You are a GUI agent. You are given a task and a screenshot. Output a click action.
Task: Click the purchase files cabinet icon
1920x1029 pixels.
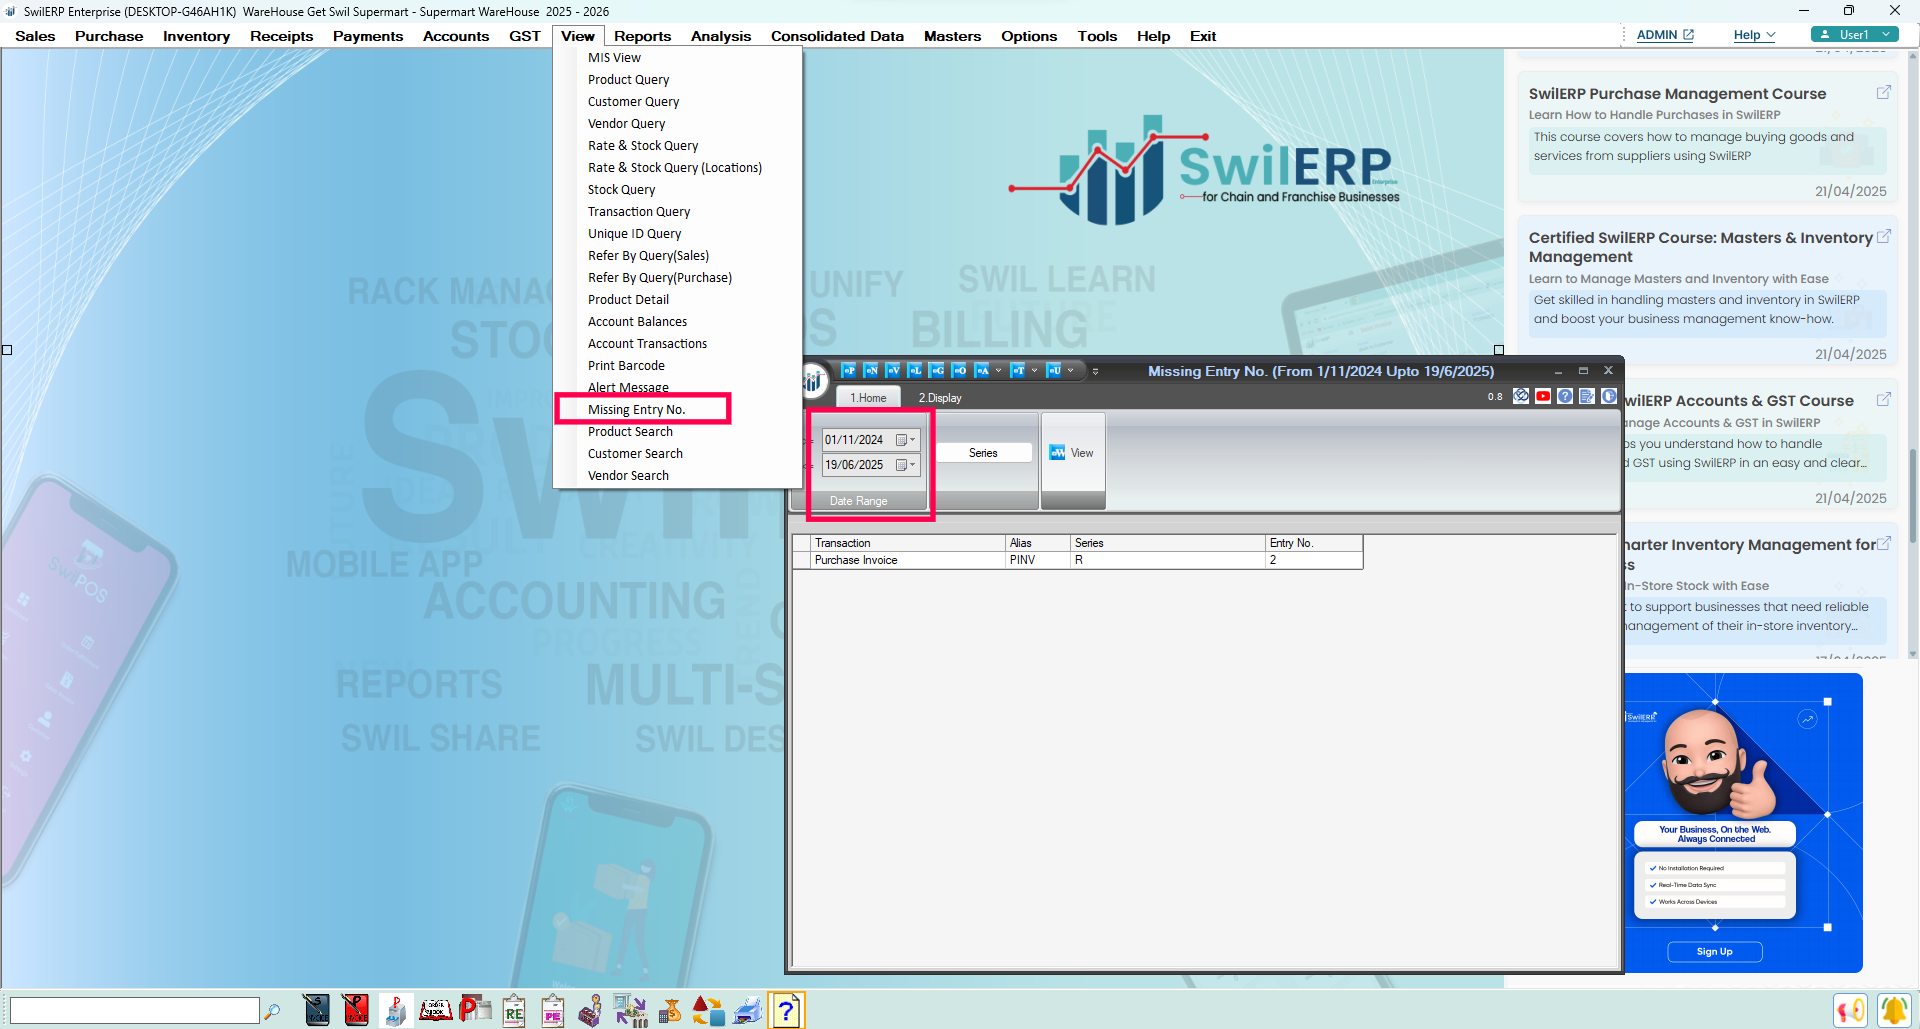point(396,1010)
